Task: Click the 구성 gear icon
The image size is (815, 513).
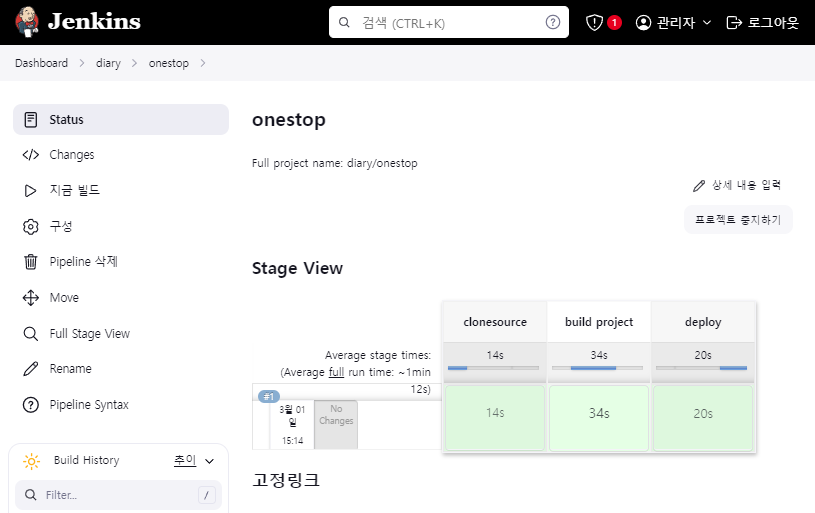Action: [x=31, y=227]
